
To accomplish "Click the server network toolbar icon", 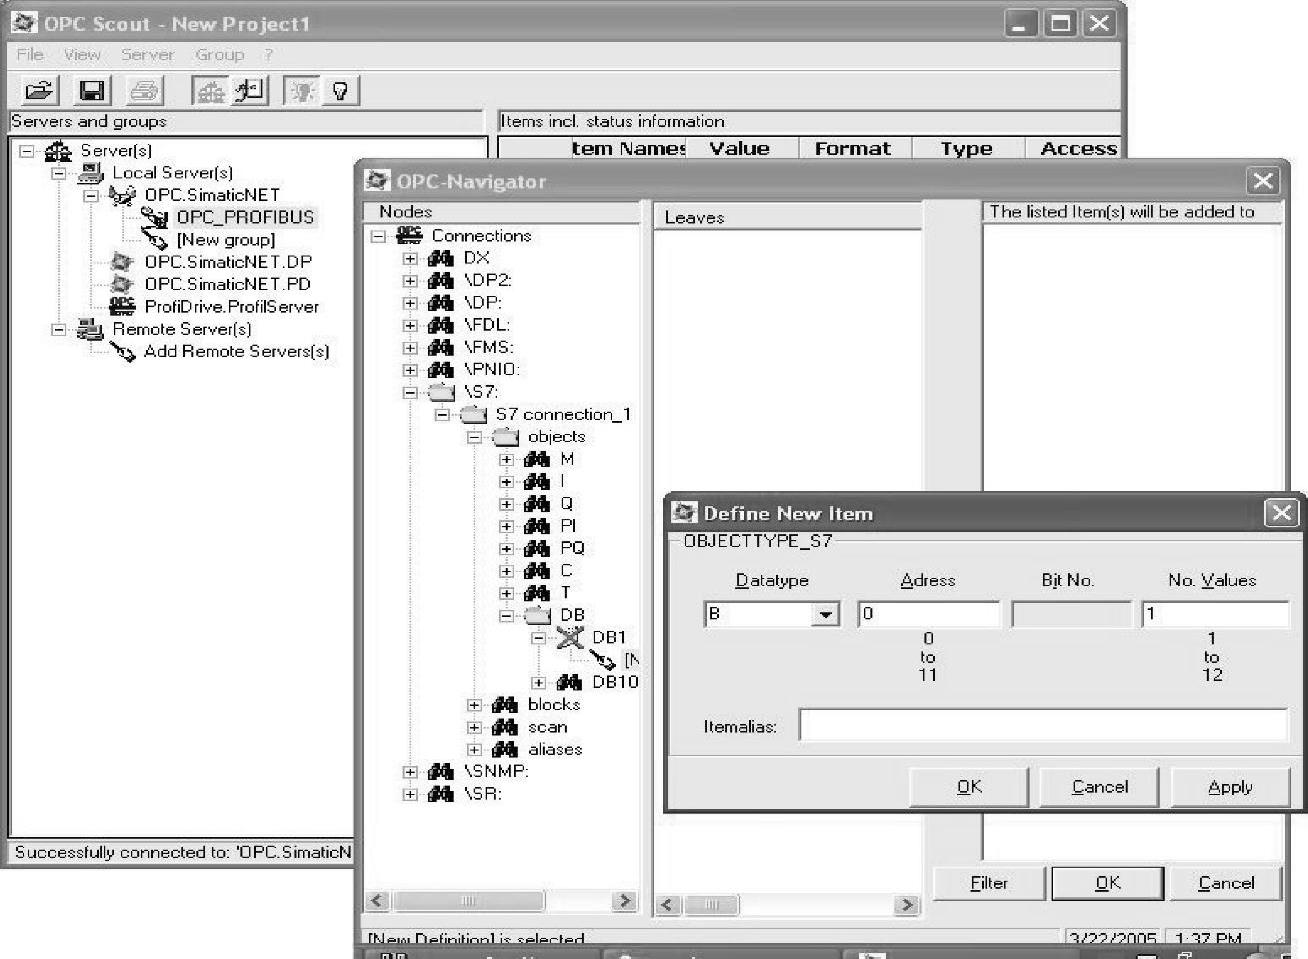I will point(210,91).
